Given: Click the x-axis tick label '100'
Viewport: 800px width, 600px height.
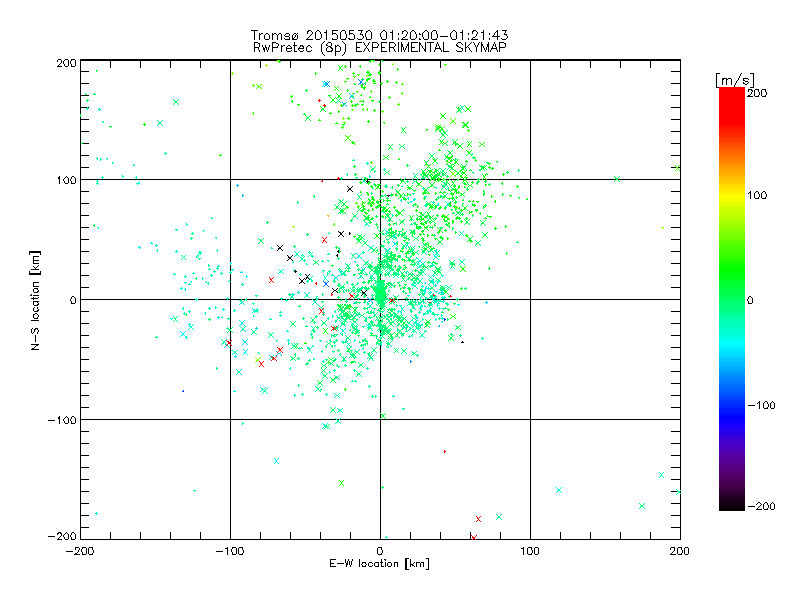Looking at the screenshot, I should coord(530,551).
